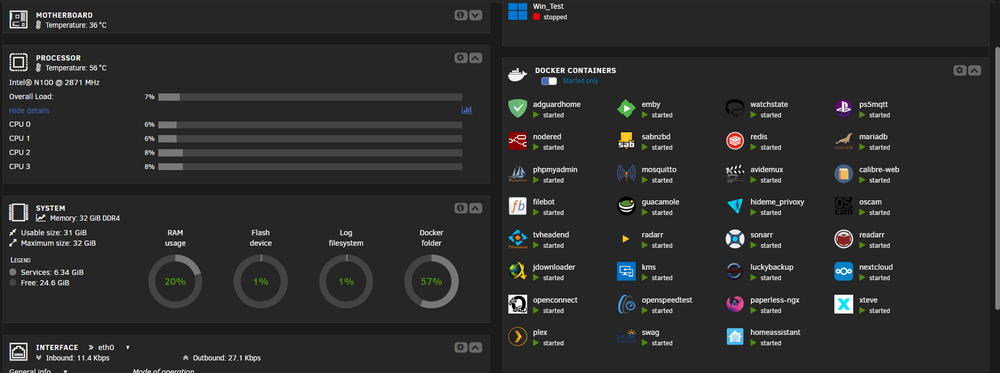
Task: Click the nodered container icon
Action: [x=517, y=142]
